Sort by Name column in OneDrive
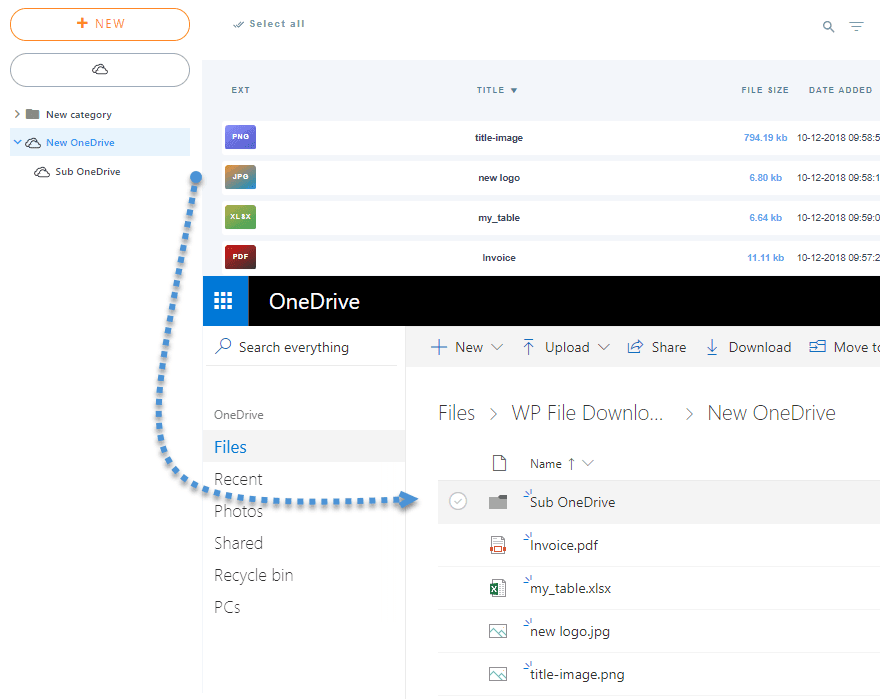Screen dimensions: 880x699 561,464
